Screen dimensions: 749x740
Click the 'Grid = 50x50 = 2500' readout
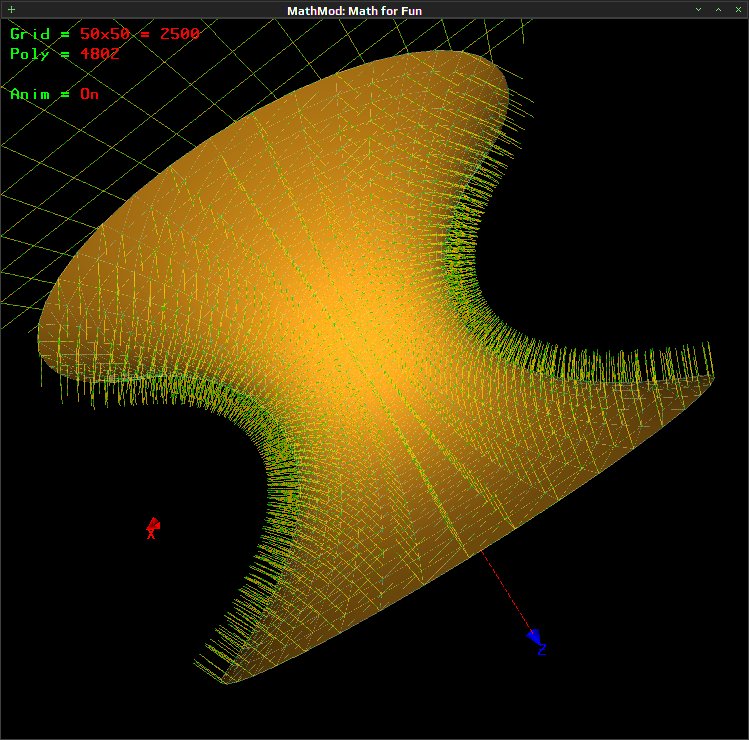click(x=105, y=34)
